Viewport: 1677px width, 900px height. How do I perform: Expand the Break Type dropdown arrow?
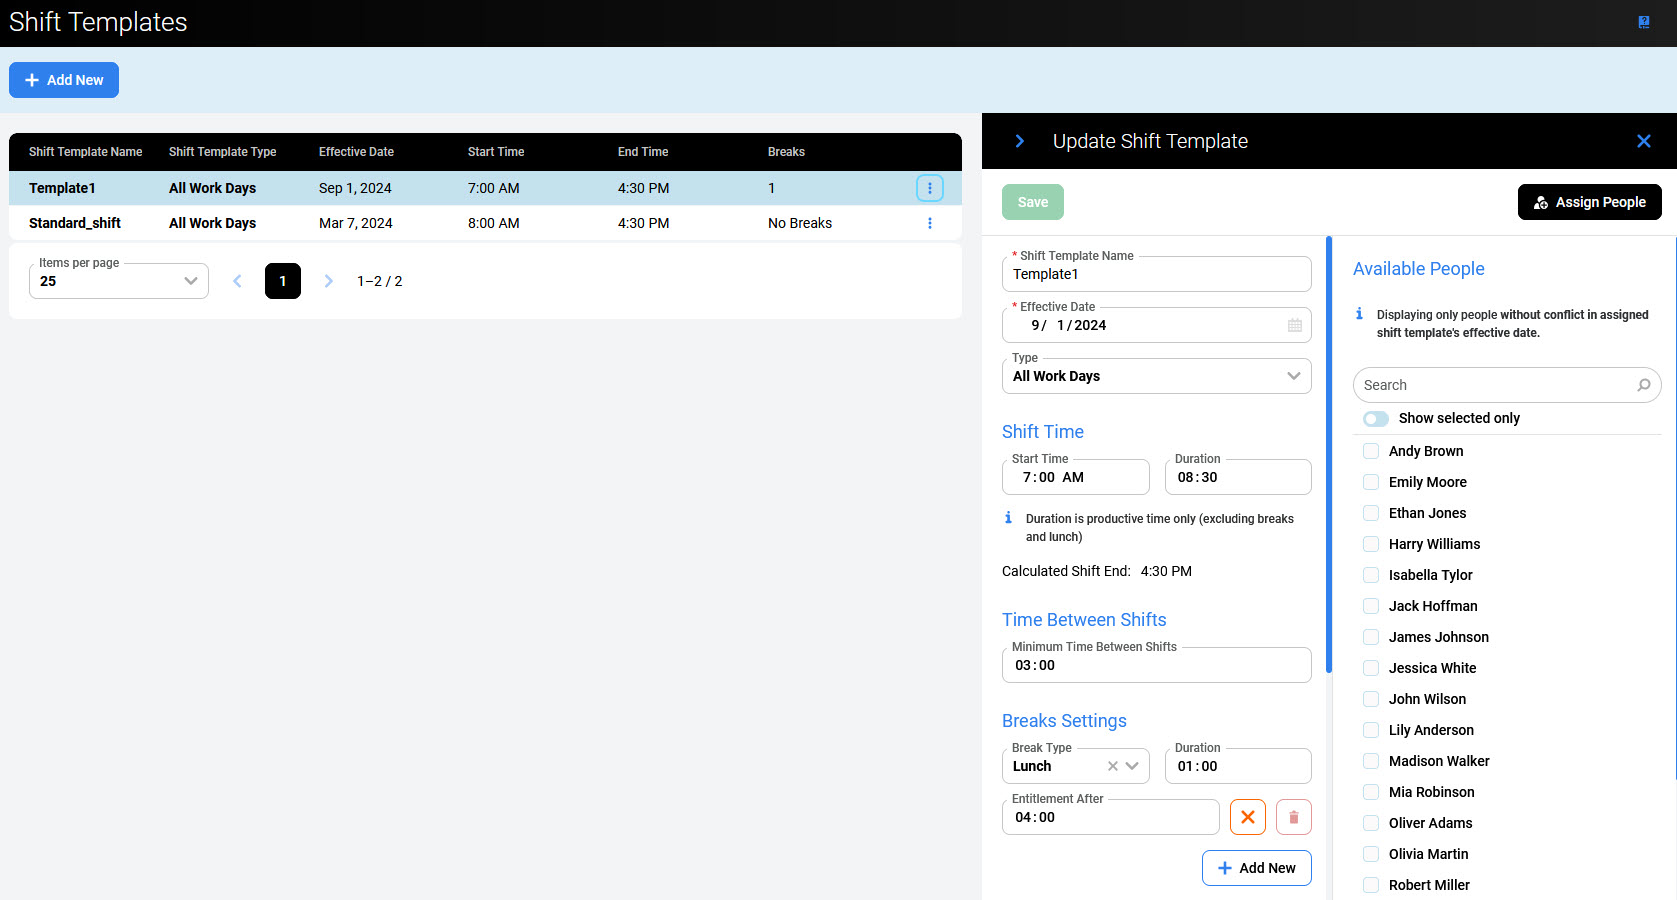[1132, 766]
